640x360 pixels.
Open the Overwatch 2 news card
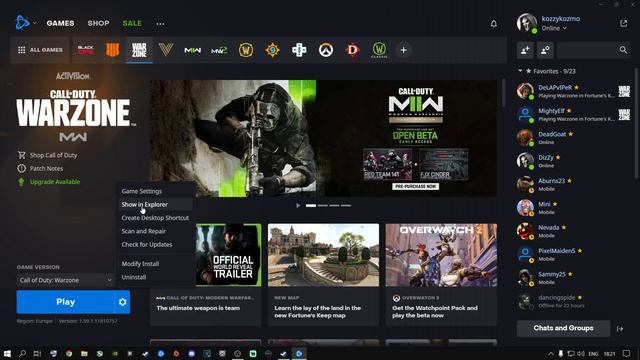[441, 274]
